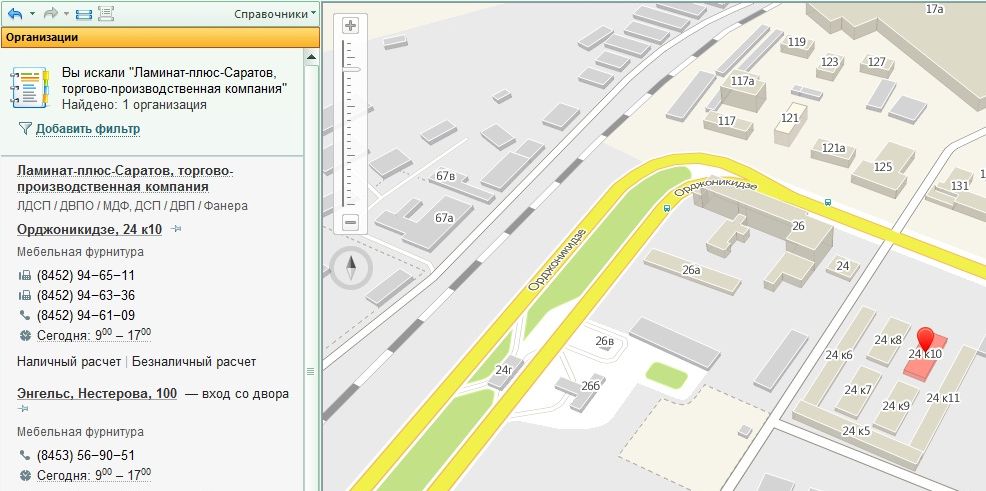
Task: Click the Орджоникидзе, 24 к10 address
Action: [x=91, y=229]
